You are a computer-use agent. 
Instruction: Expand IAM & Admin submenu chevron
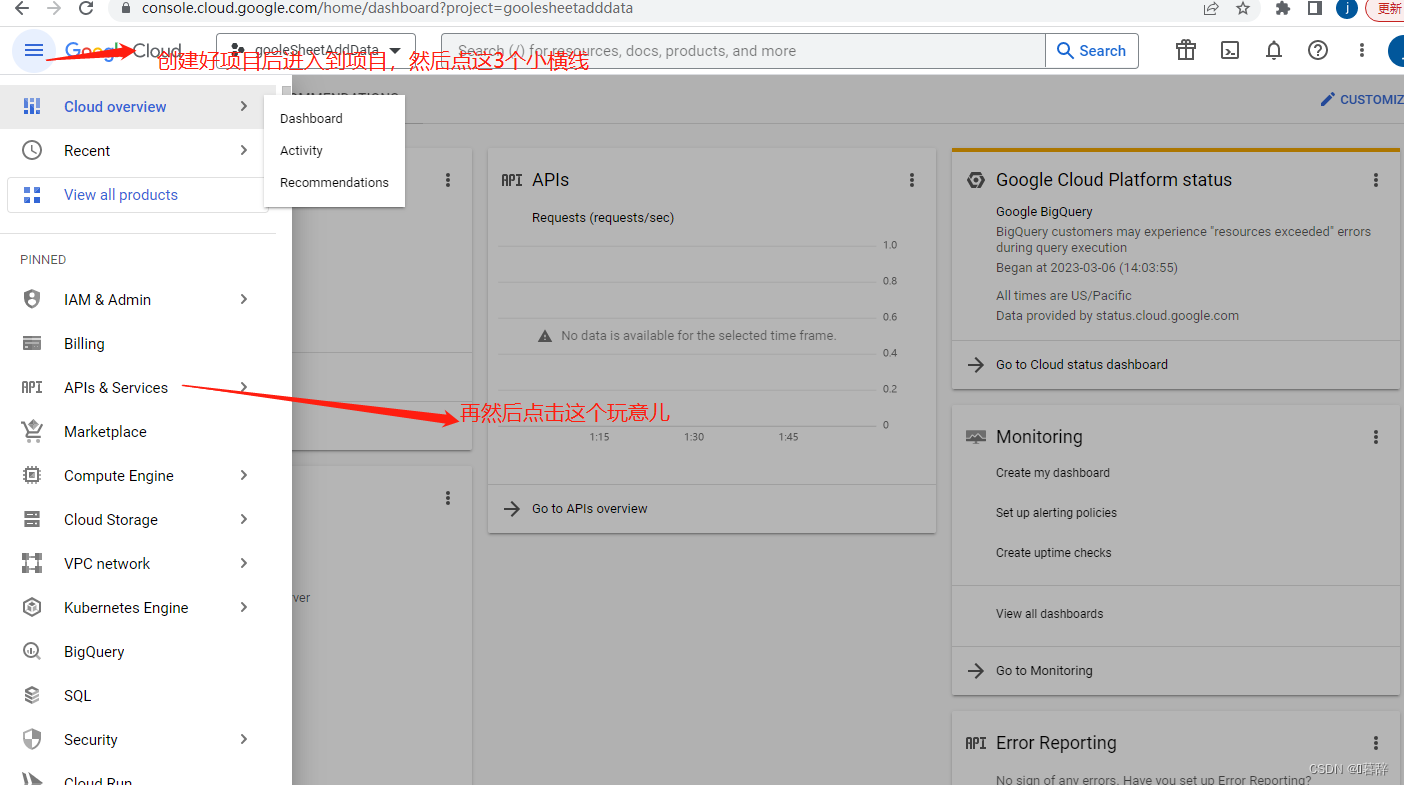coord(244,299)
